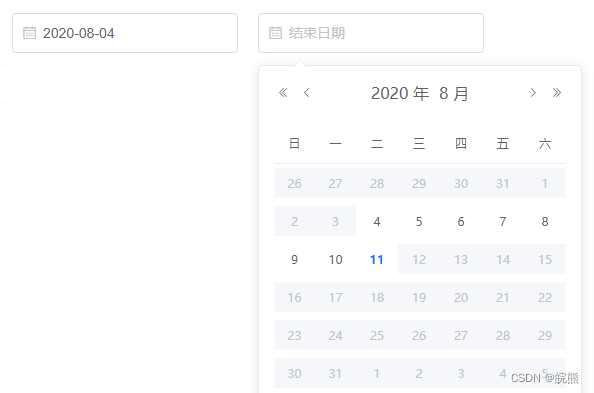Click disabled date 14
594x393 pixels.
[503, 260]
